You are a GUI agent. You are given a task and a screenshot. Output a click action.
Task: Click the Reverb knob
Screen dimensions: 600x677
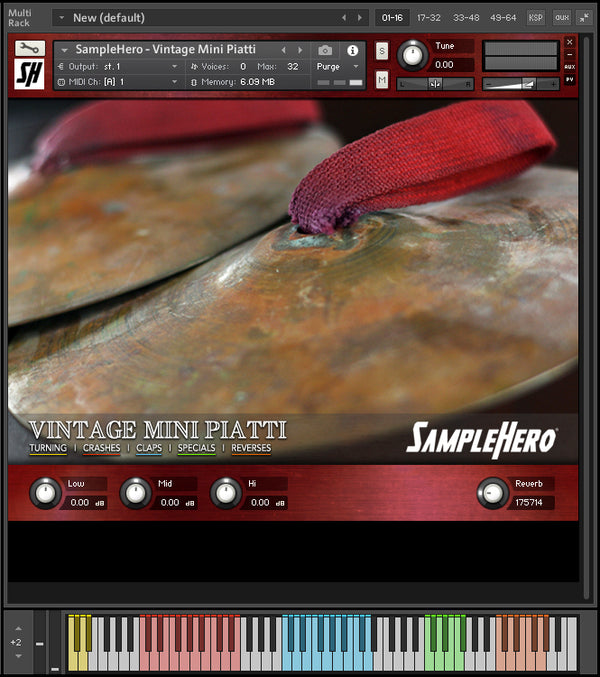[x=493, y=493]
